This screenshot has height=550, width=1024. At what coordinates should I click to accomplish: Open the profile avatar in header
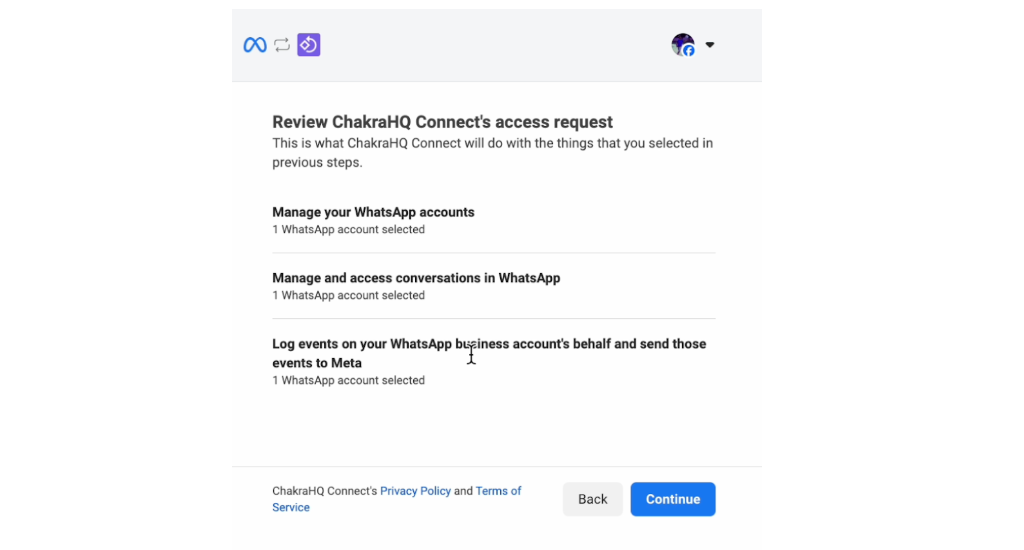click(x=683, y=44)
